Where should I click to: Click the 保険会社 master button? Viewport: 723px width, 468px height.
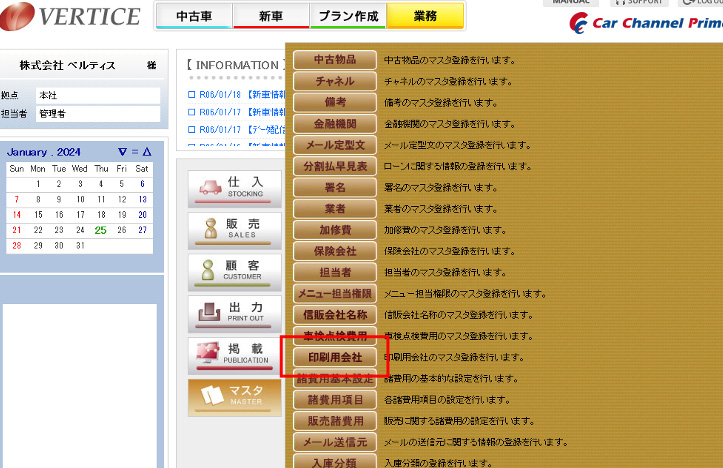[334, 250]
